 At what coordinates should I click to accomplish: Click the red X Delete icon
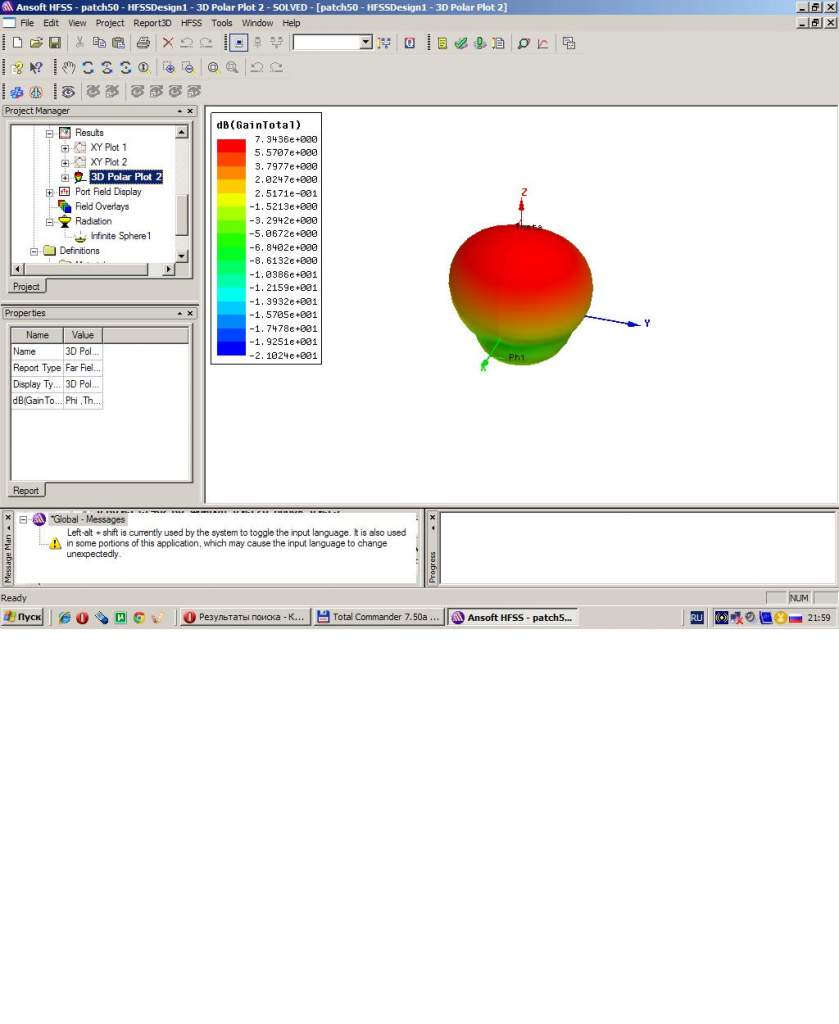click(x=168, y=43)
